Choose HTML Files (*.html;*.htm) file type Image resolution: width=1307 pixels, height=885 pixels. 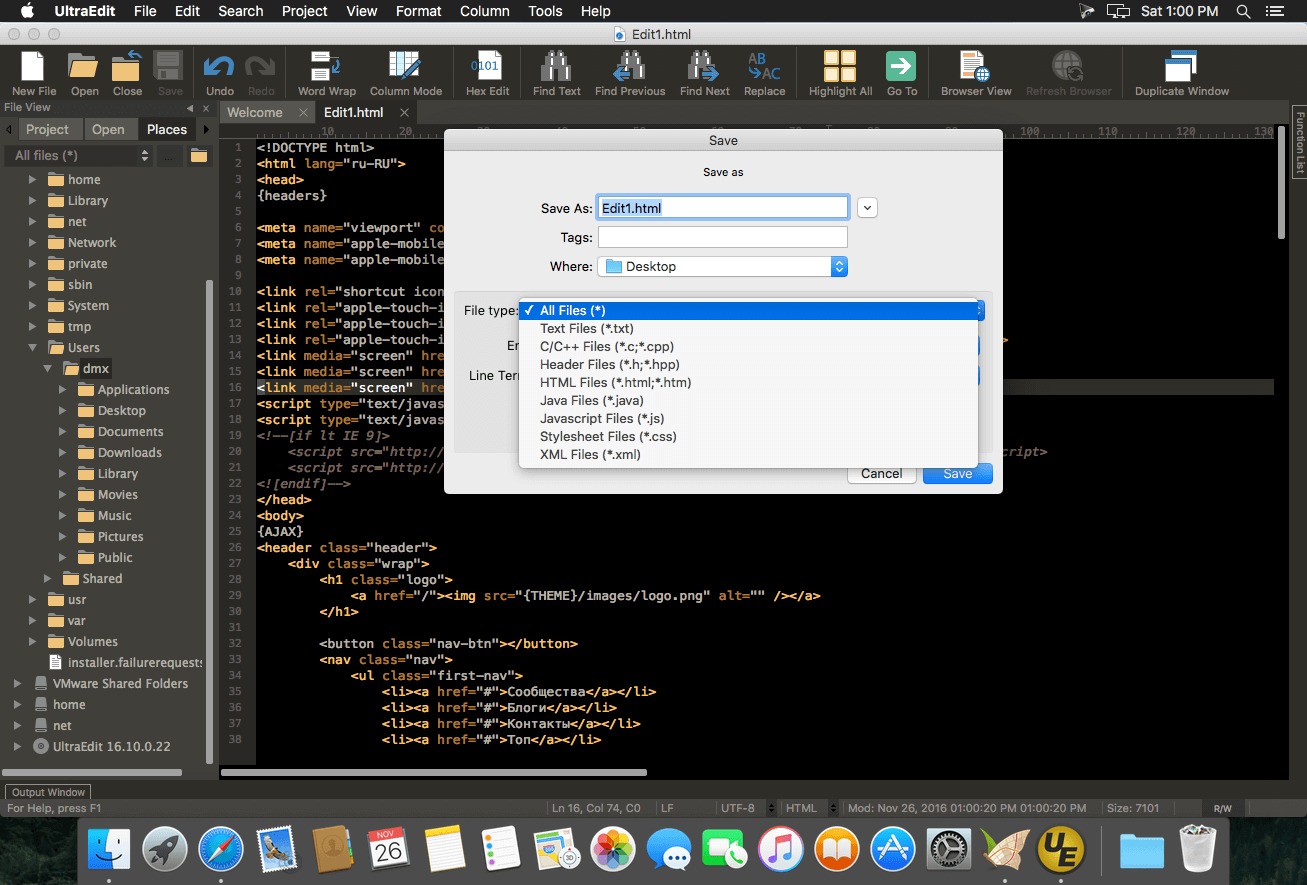615,382
